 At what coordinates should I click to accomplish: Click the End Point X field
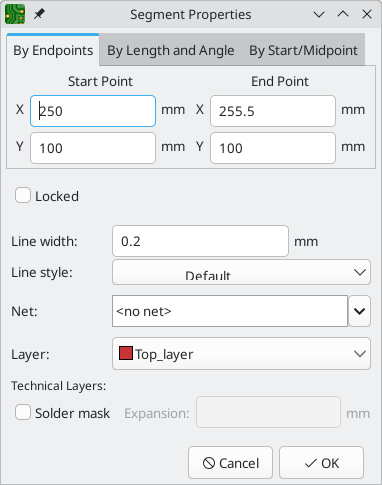[x=273, y=111]
